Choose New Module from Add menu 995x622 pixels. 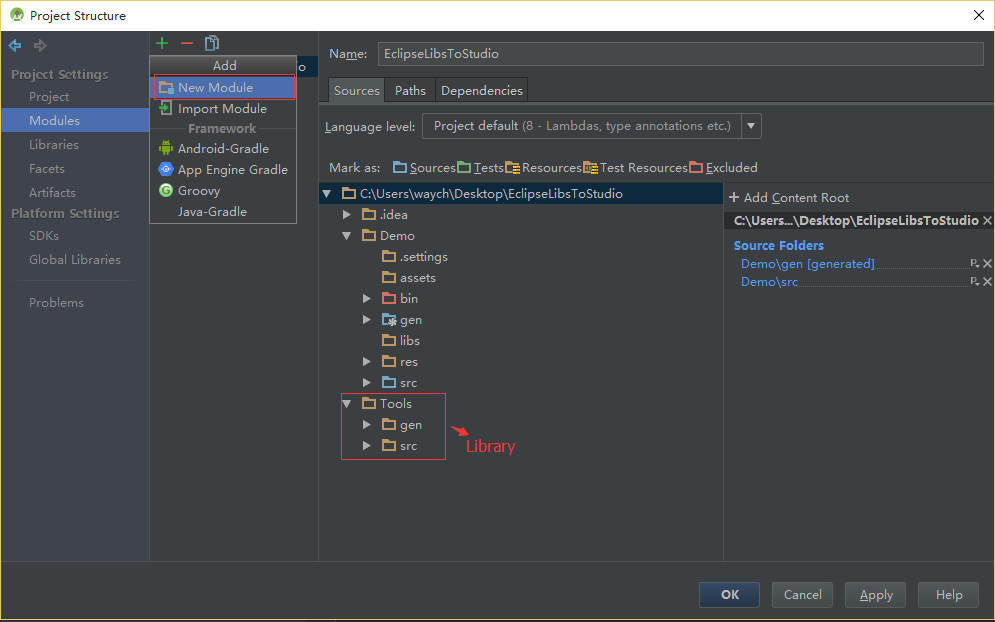click(x=225, y=88)
